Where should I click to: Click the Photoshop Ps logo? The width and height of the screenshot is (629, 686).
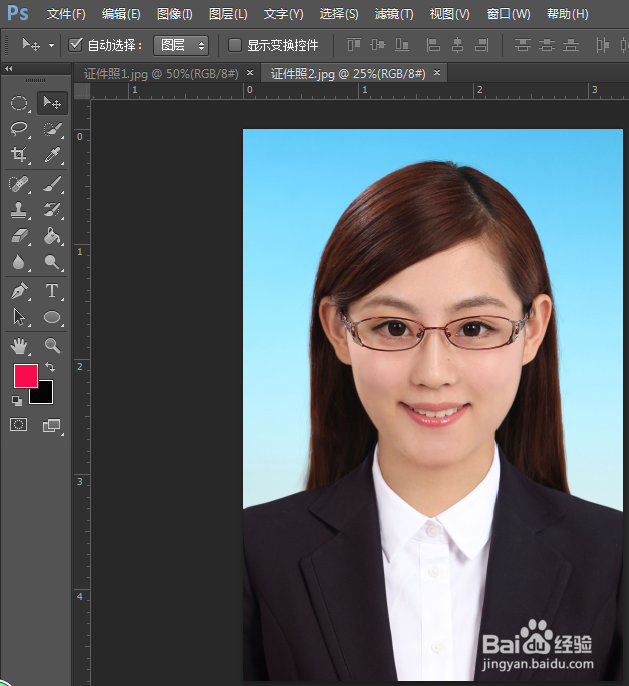pos(17,13)
